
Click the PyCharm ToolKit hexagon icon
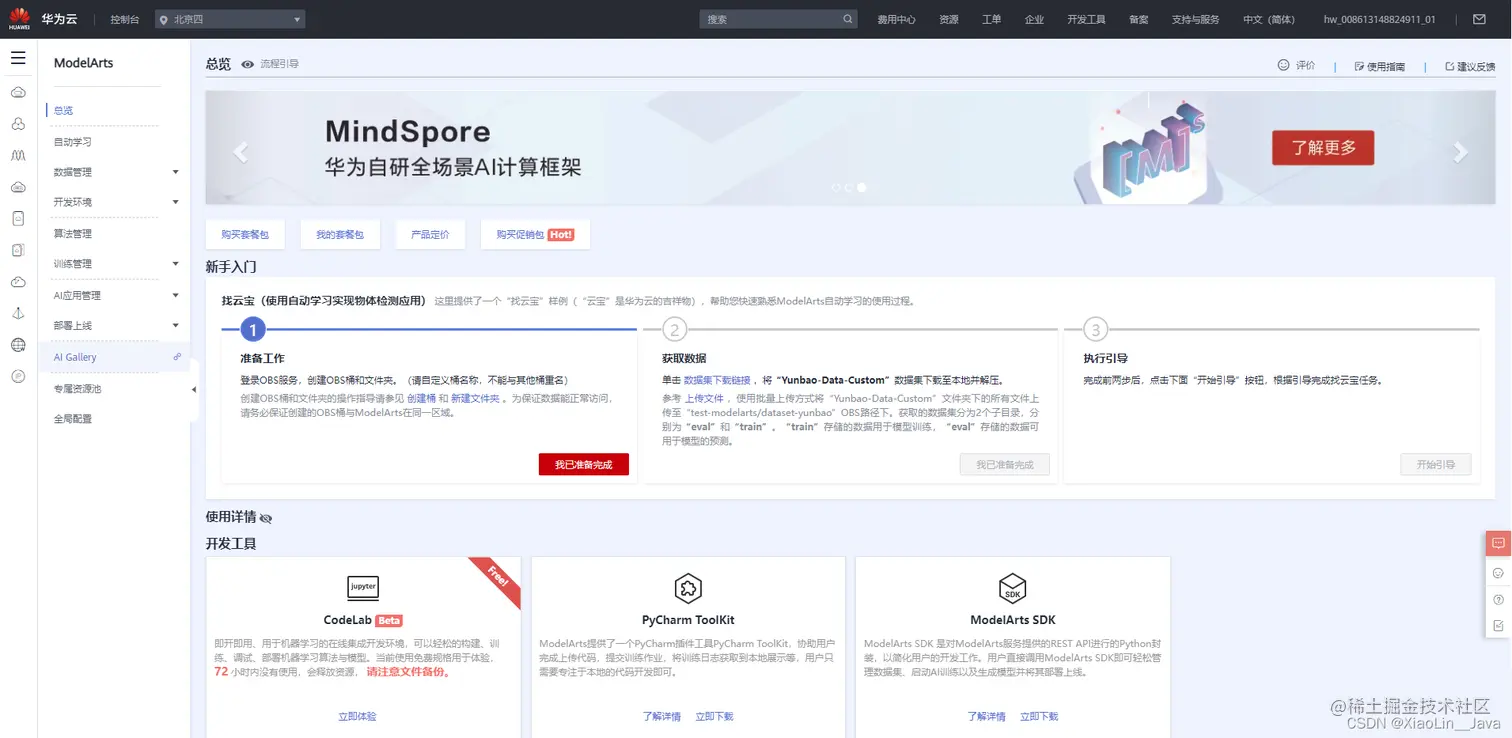click(x=688, y=587)
